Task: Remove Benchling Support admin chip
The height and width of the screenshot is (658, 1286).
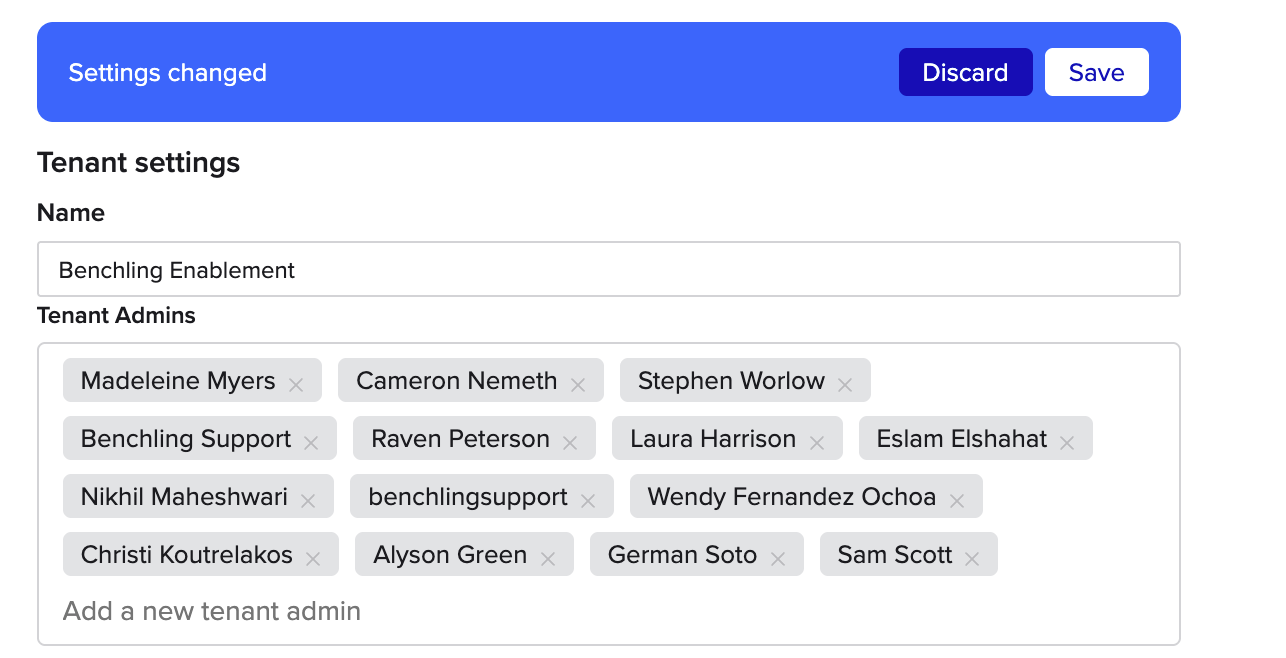Action: tap(311, 442)
